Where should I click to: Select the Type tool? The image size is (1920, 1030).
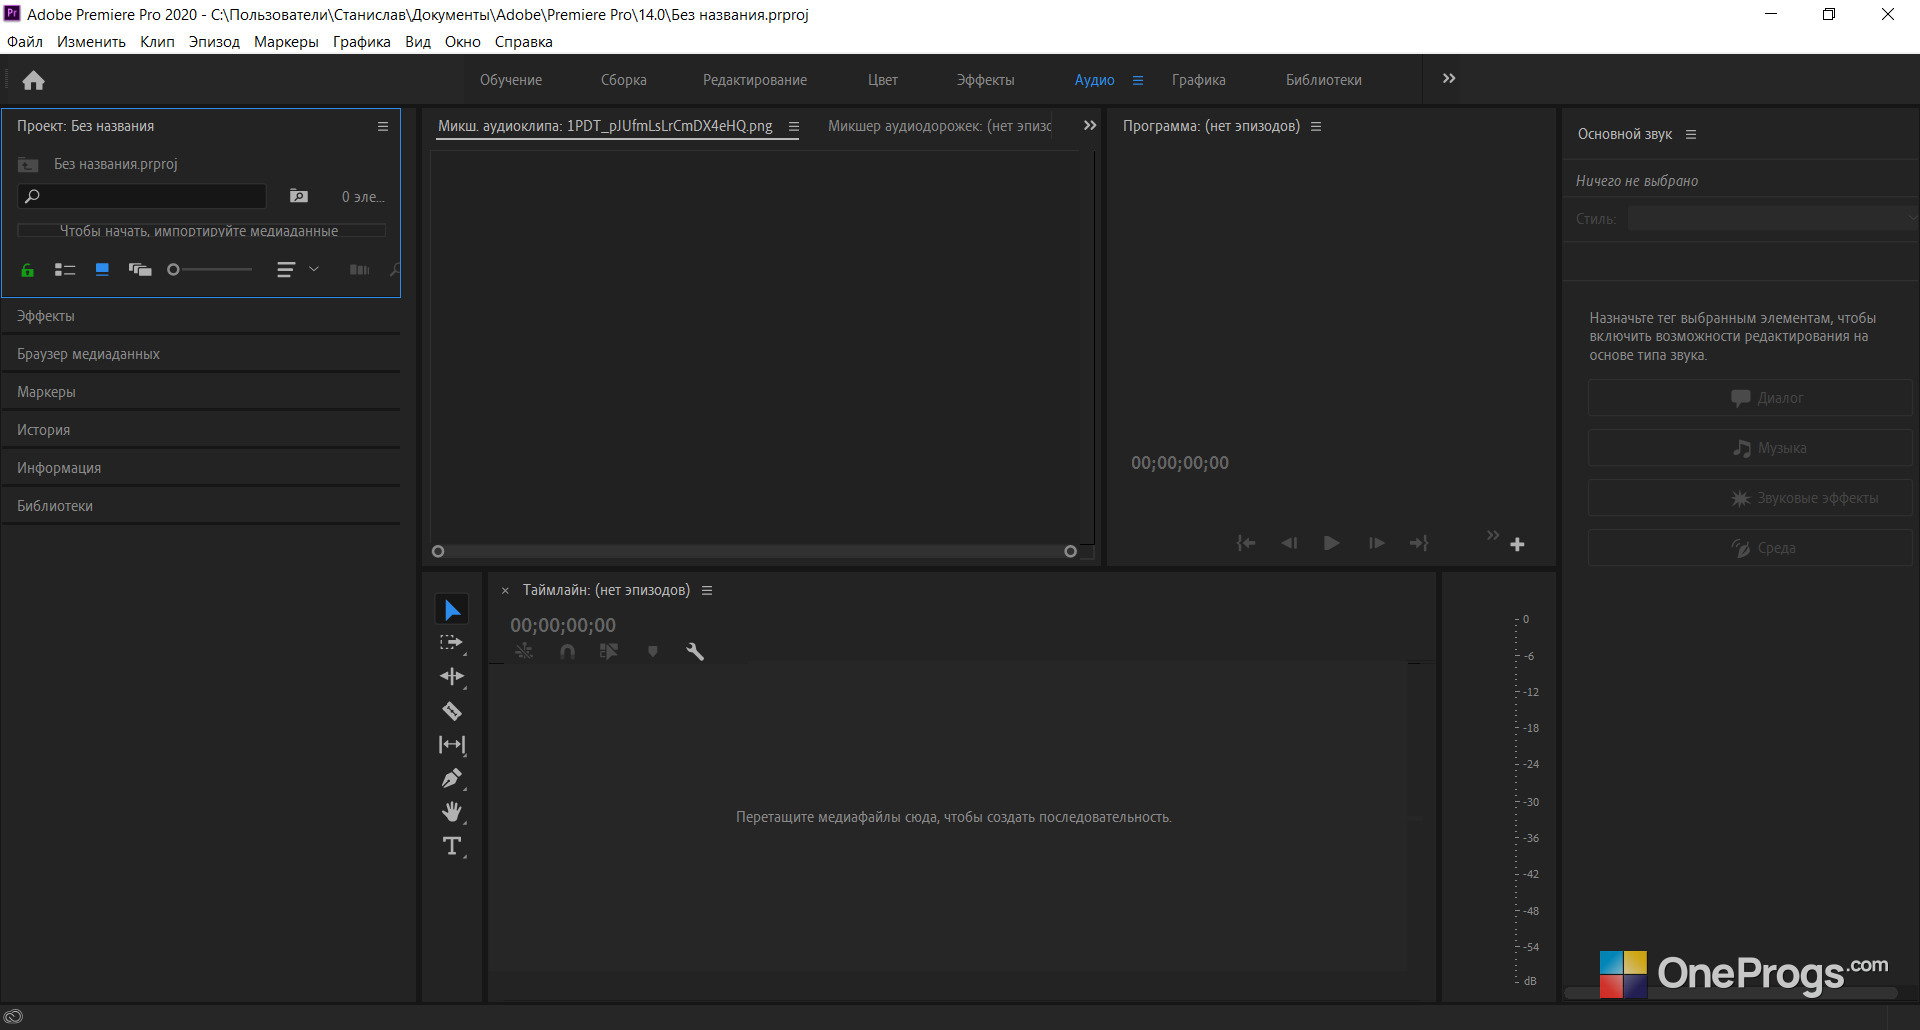pos(452,846)
